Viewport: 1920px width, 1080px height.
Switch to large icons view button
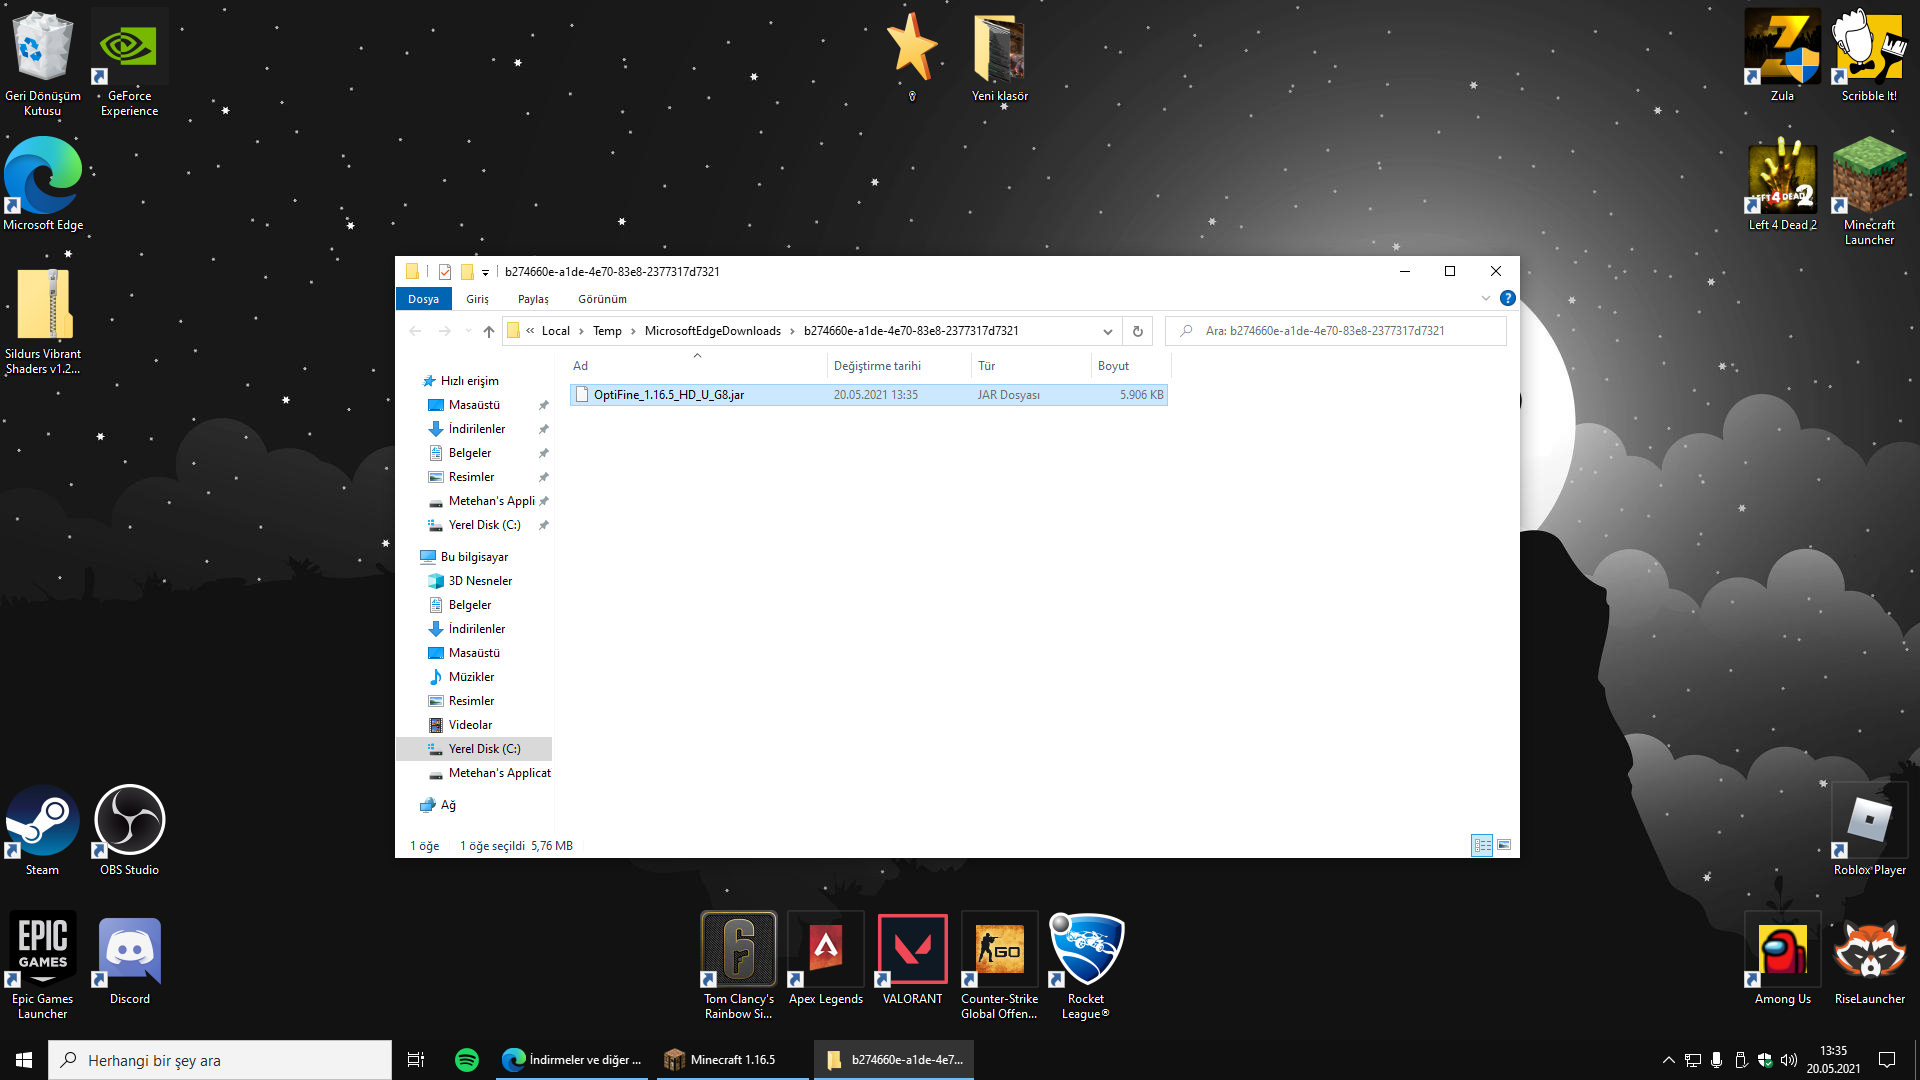pyautogui.click(x=1503, y=845)
